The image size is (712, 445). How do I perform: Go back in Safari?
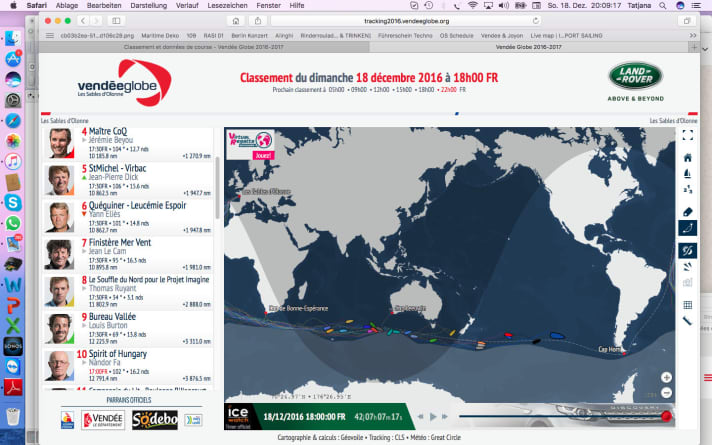[83, 21]
